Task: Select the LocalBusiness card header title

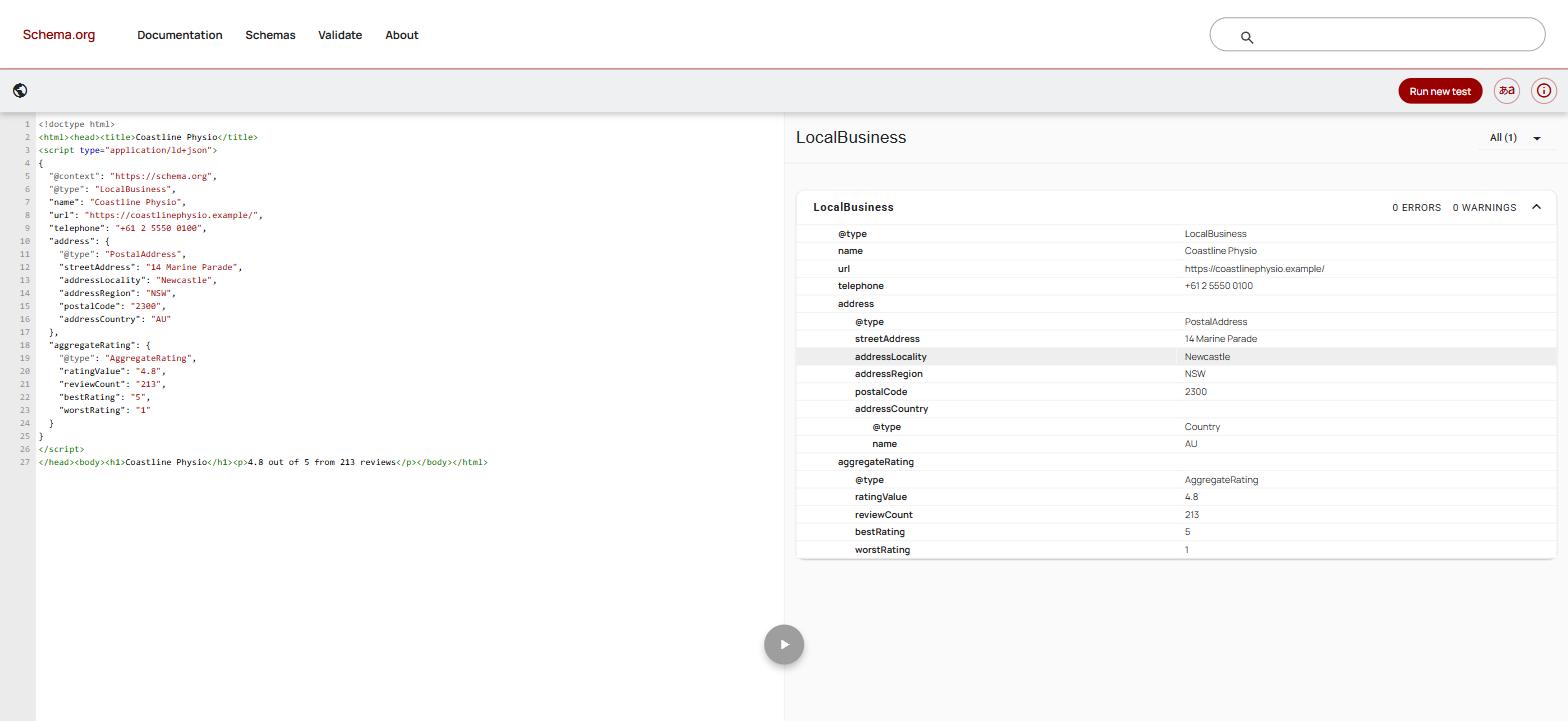Action: coord(853,207)
